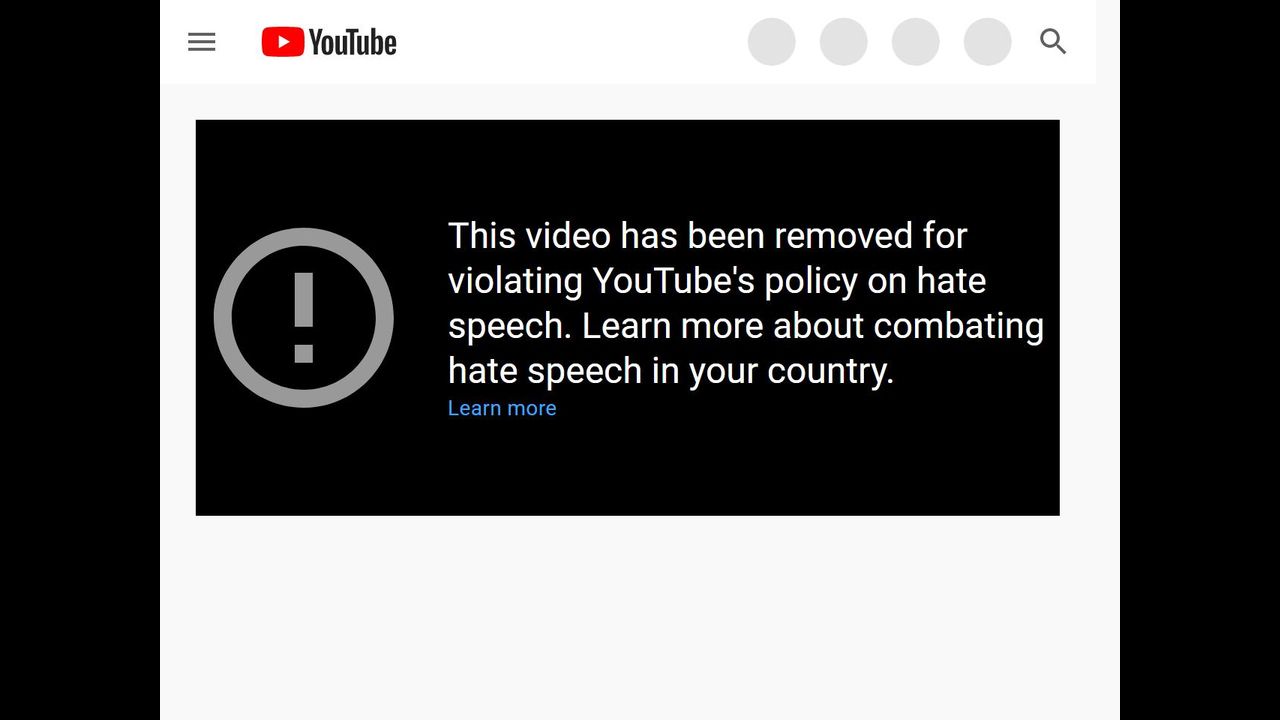The image size is (1280, 720).
Task: Open the hamburger guide menu
Action: click(x=202, y=42)
